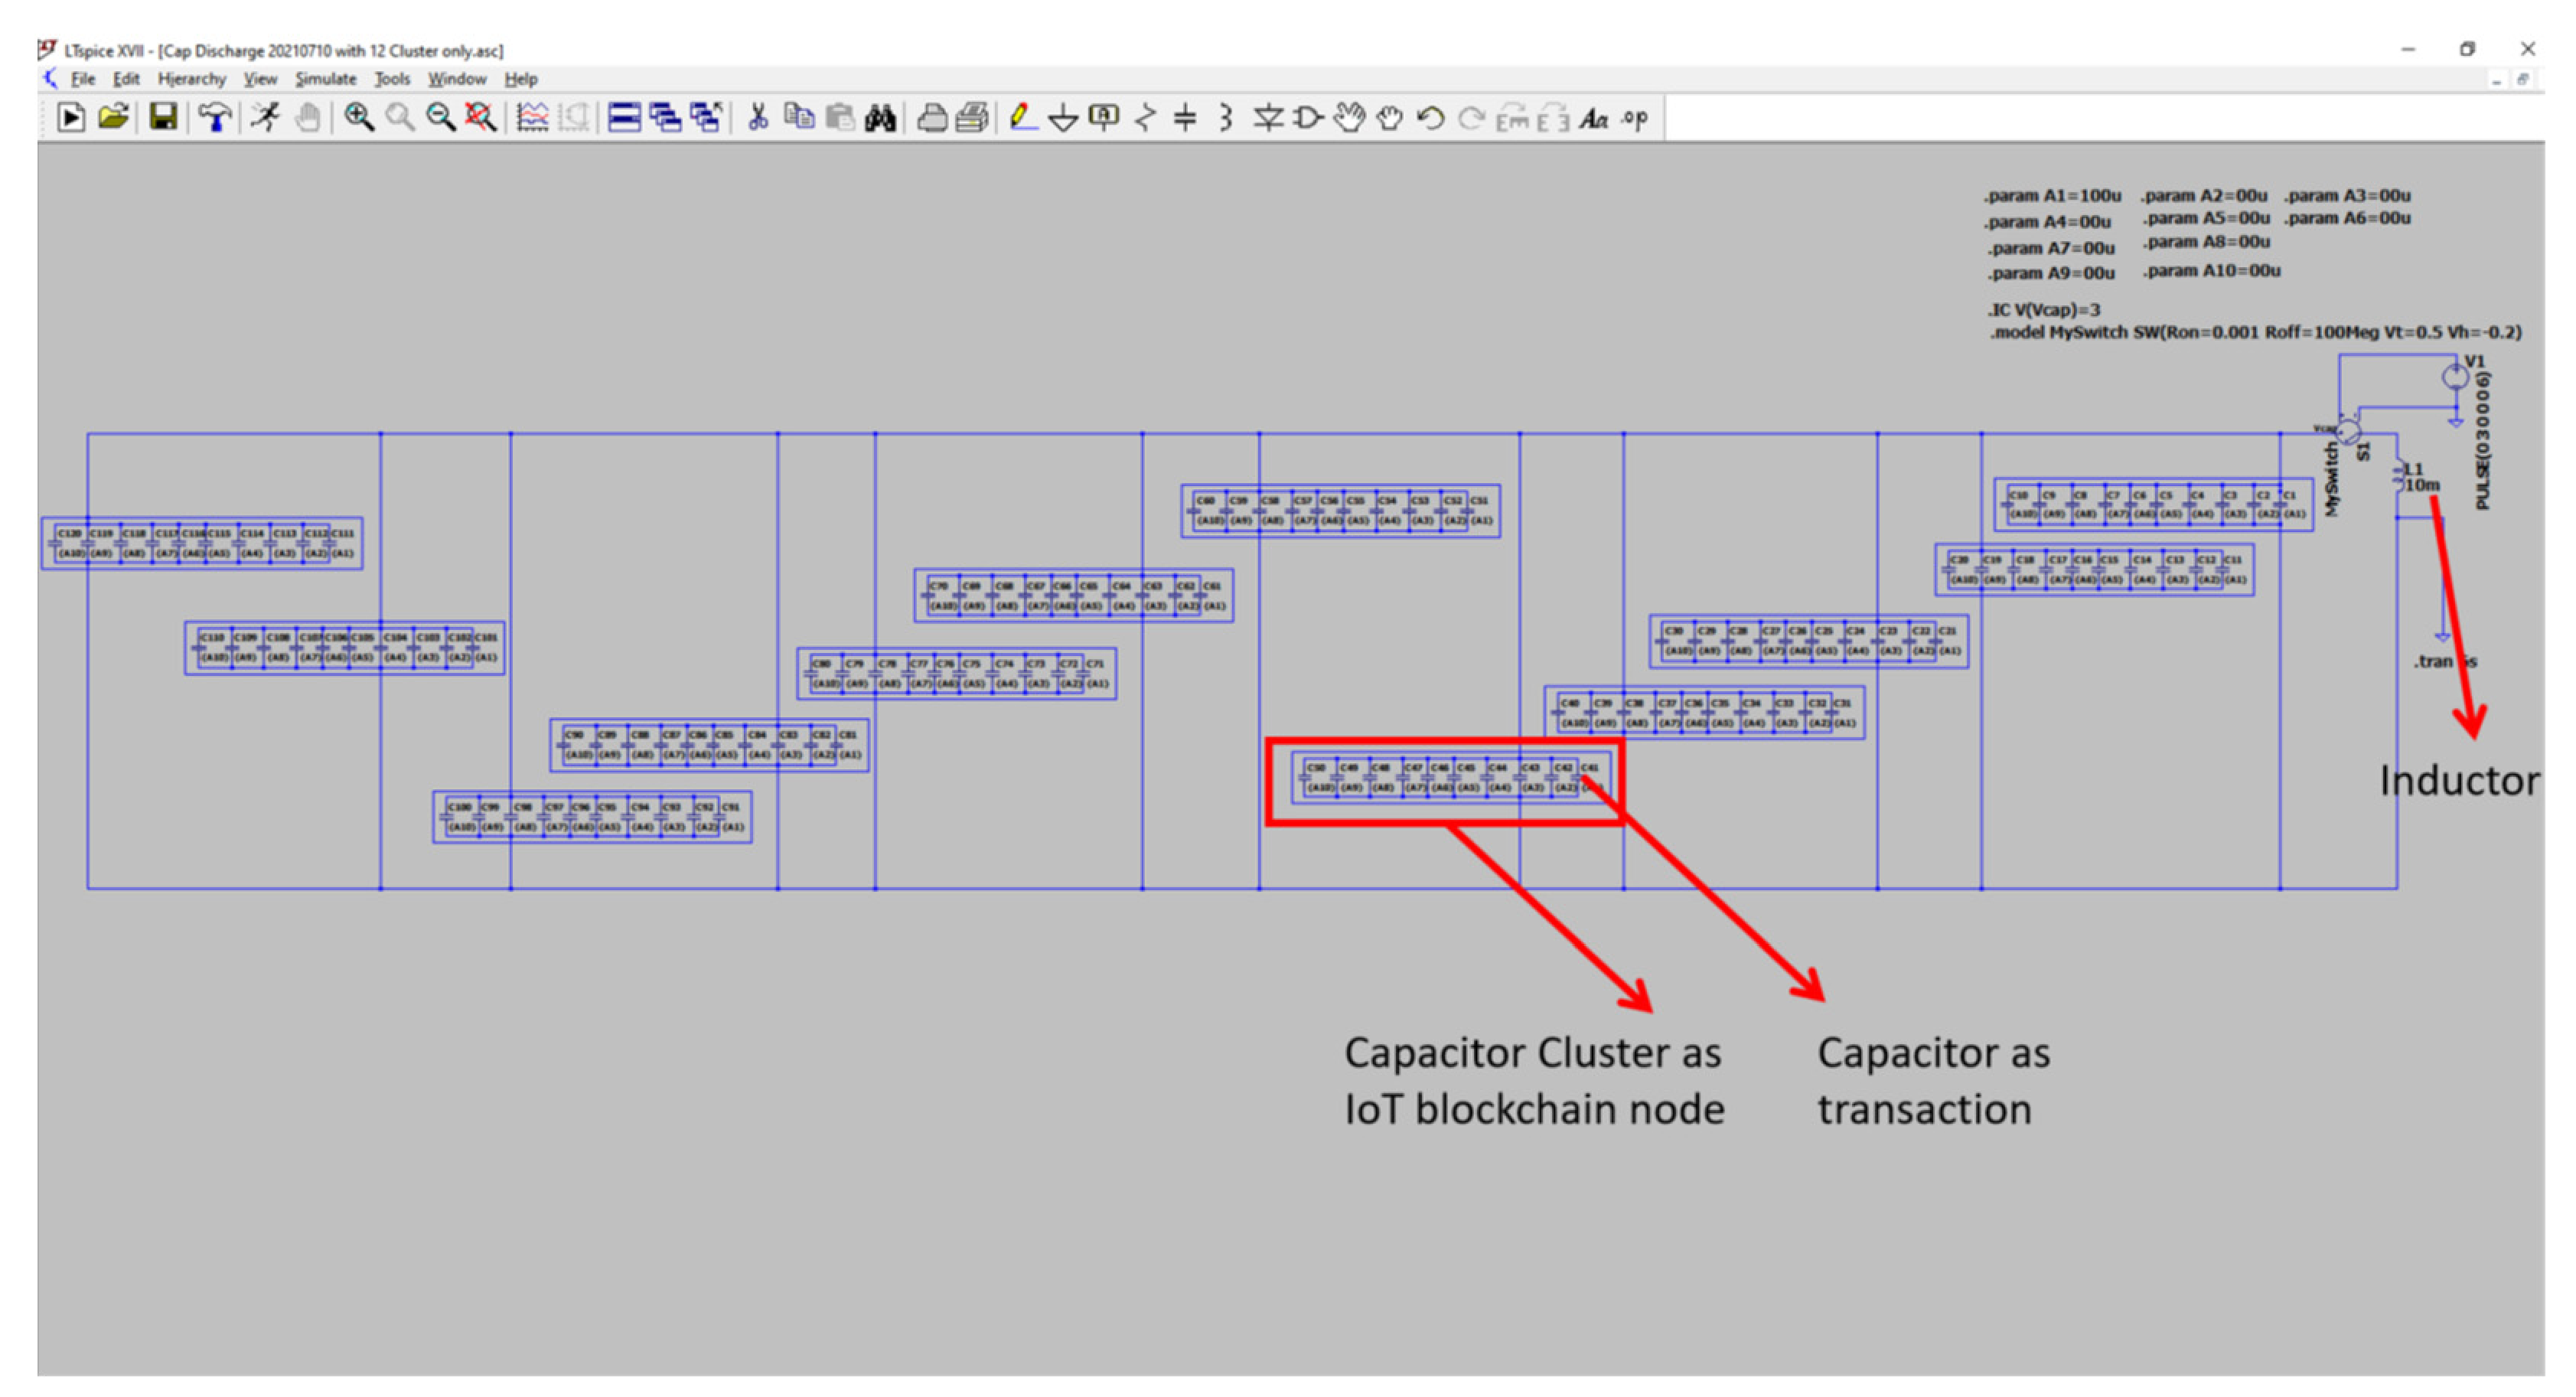Save the schematic with floppy icon
The width and height of the screenshot is (2576, 1397).
163,118
